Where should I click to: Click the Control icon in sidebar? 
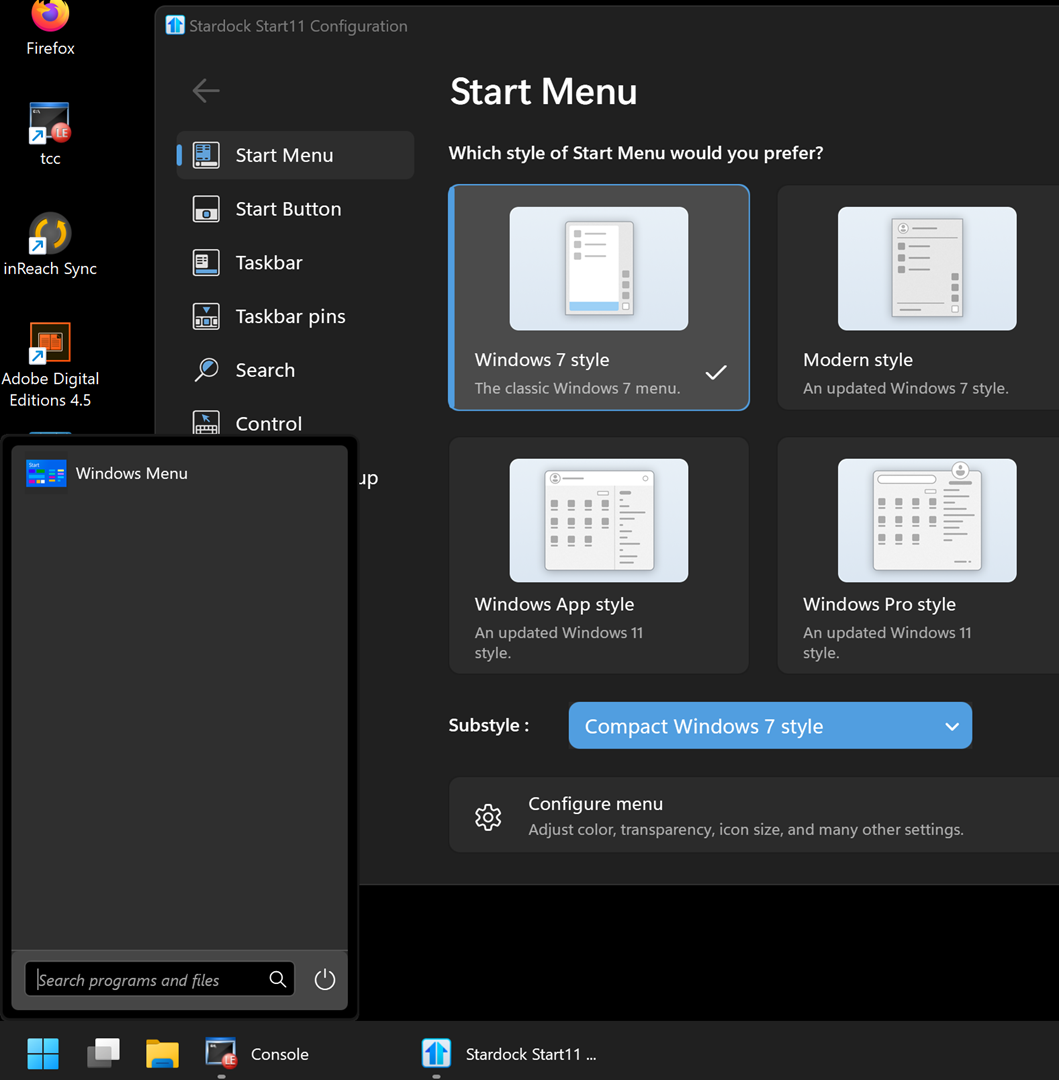(x=205, y=423)
